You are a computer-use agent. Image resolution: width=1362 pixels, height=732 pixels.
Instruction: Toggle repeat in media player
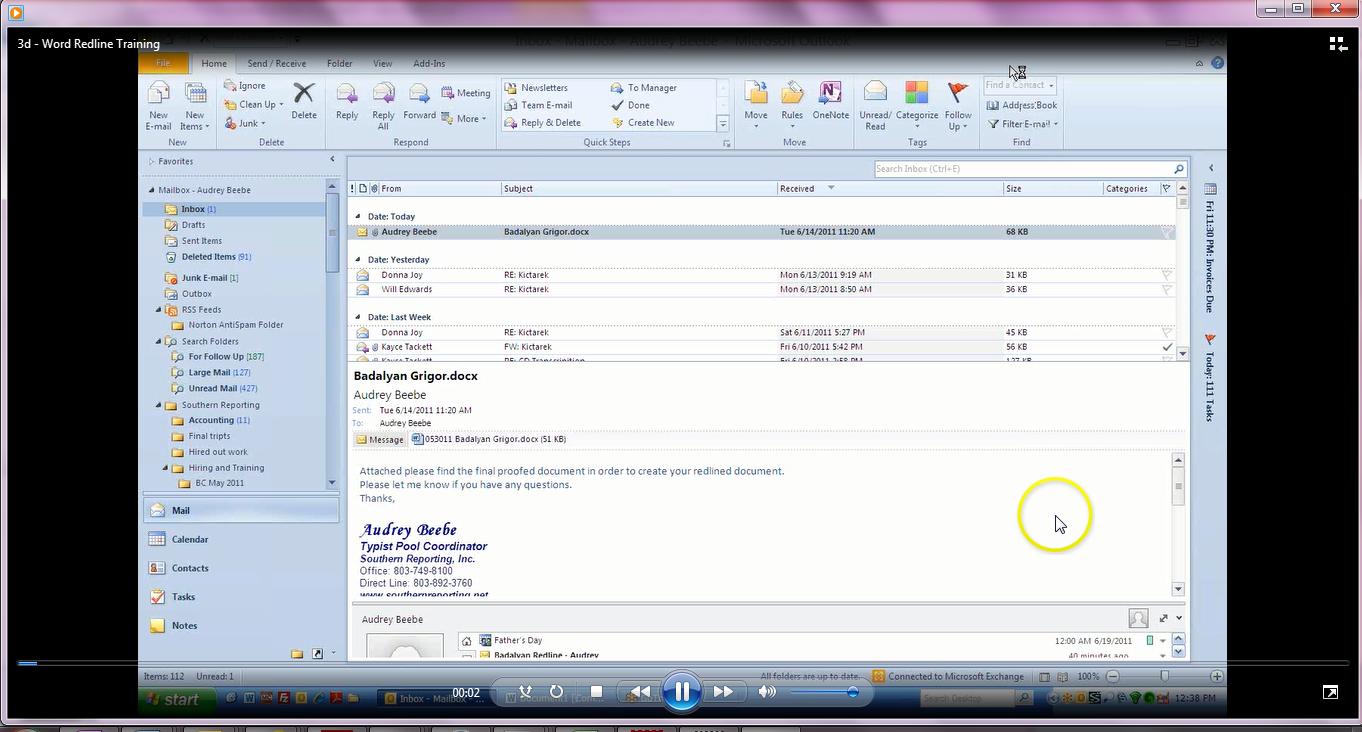[557, 691]
